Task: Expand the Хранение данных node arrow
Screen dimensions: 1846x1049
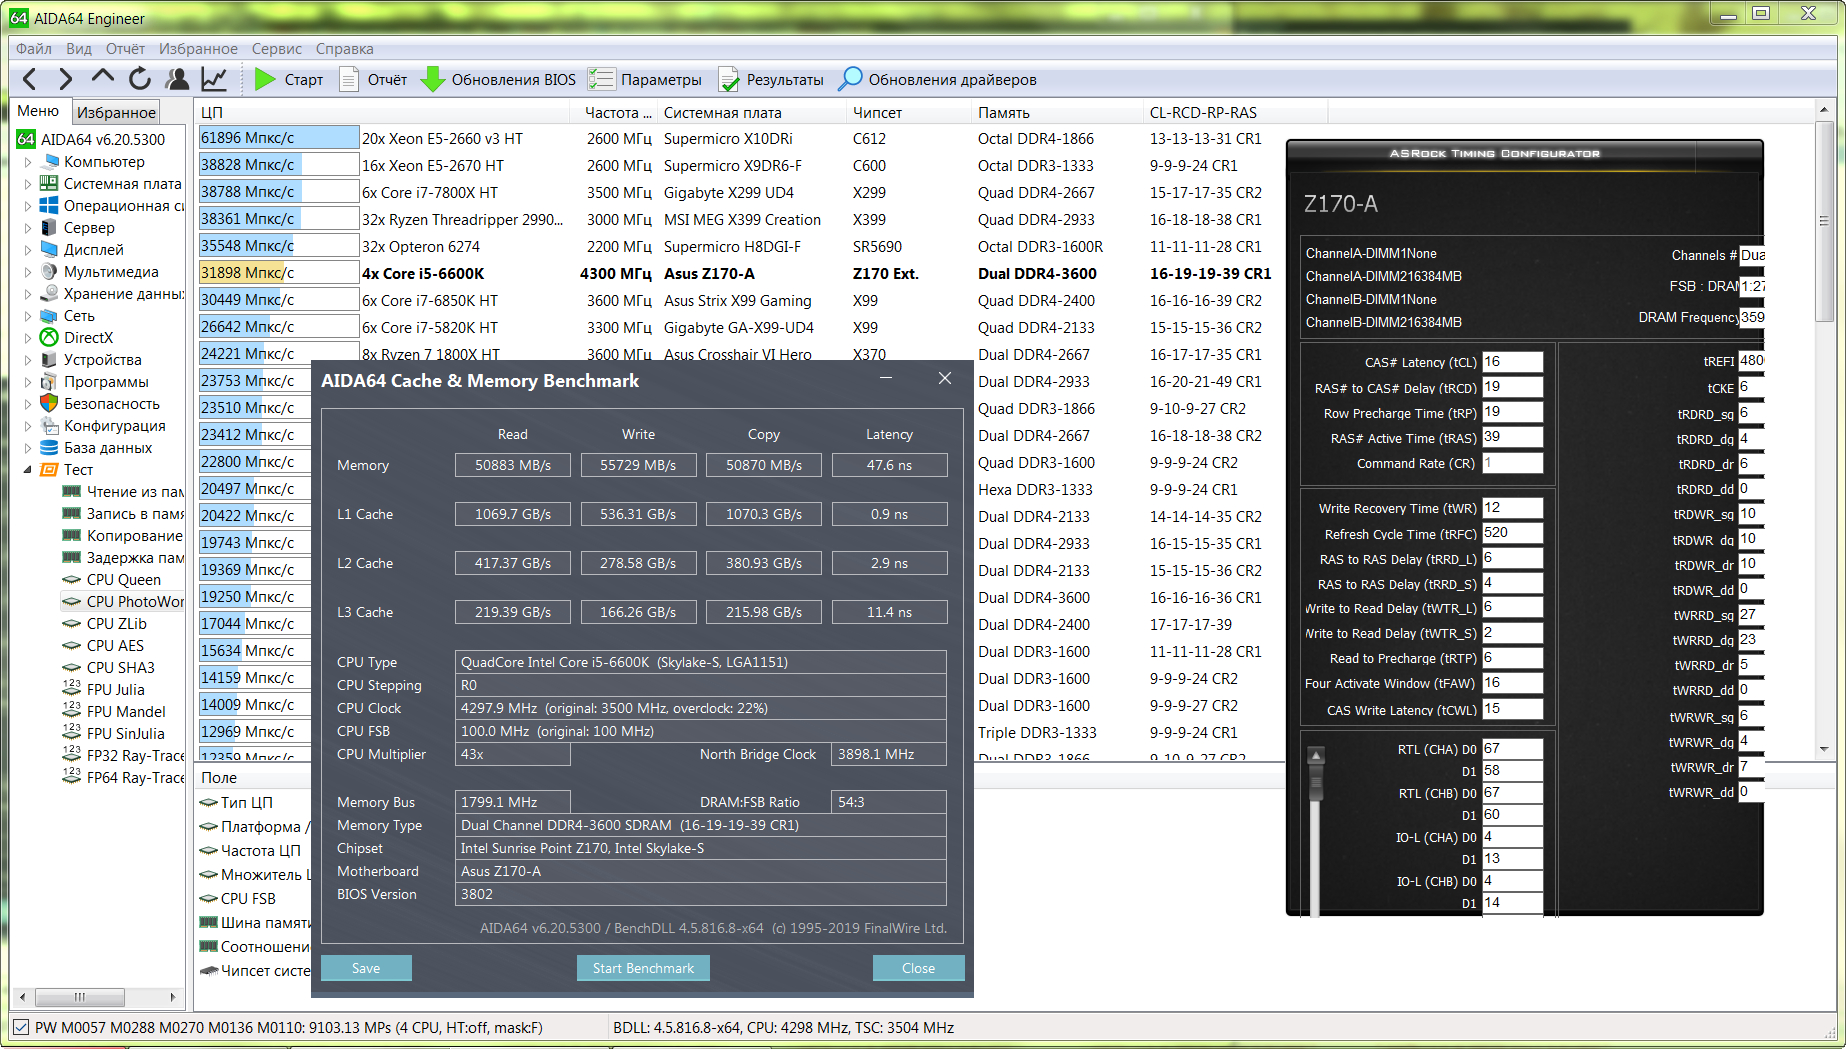Action: click(x=28, y=294)
